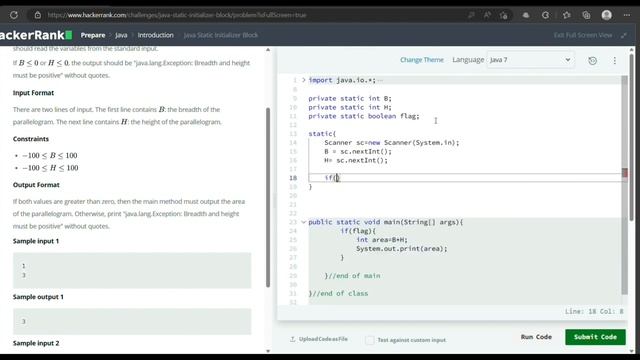640x360 pixels.
Task: Click the problem description scrollbar thumb
Action: (268, 197)
